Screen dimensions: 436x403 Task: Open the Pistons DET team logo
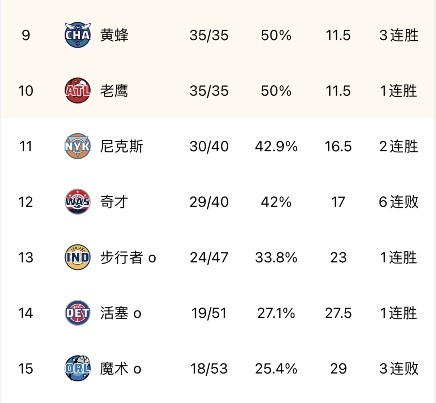pyautogui.click(x=78, y=313)
